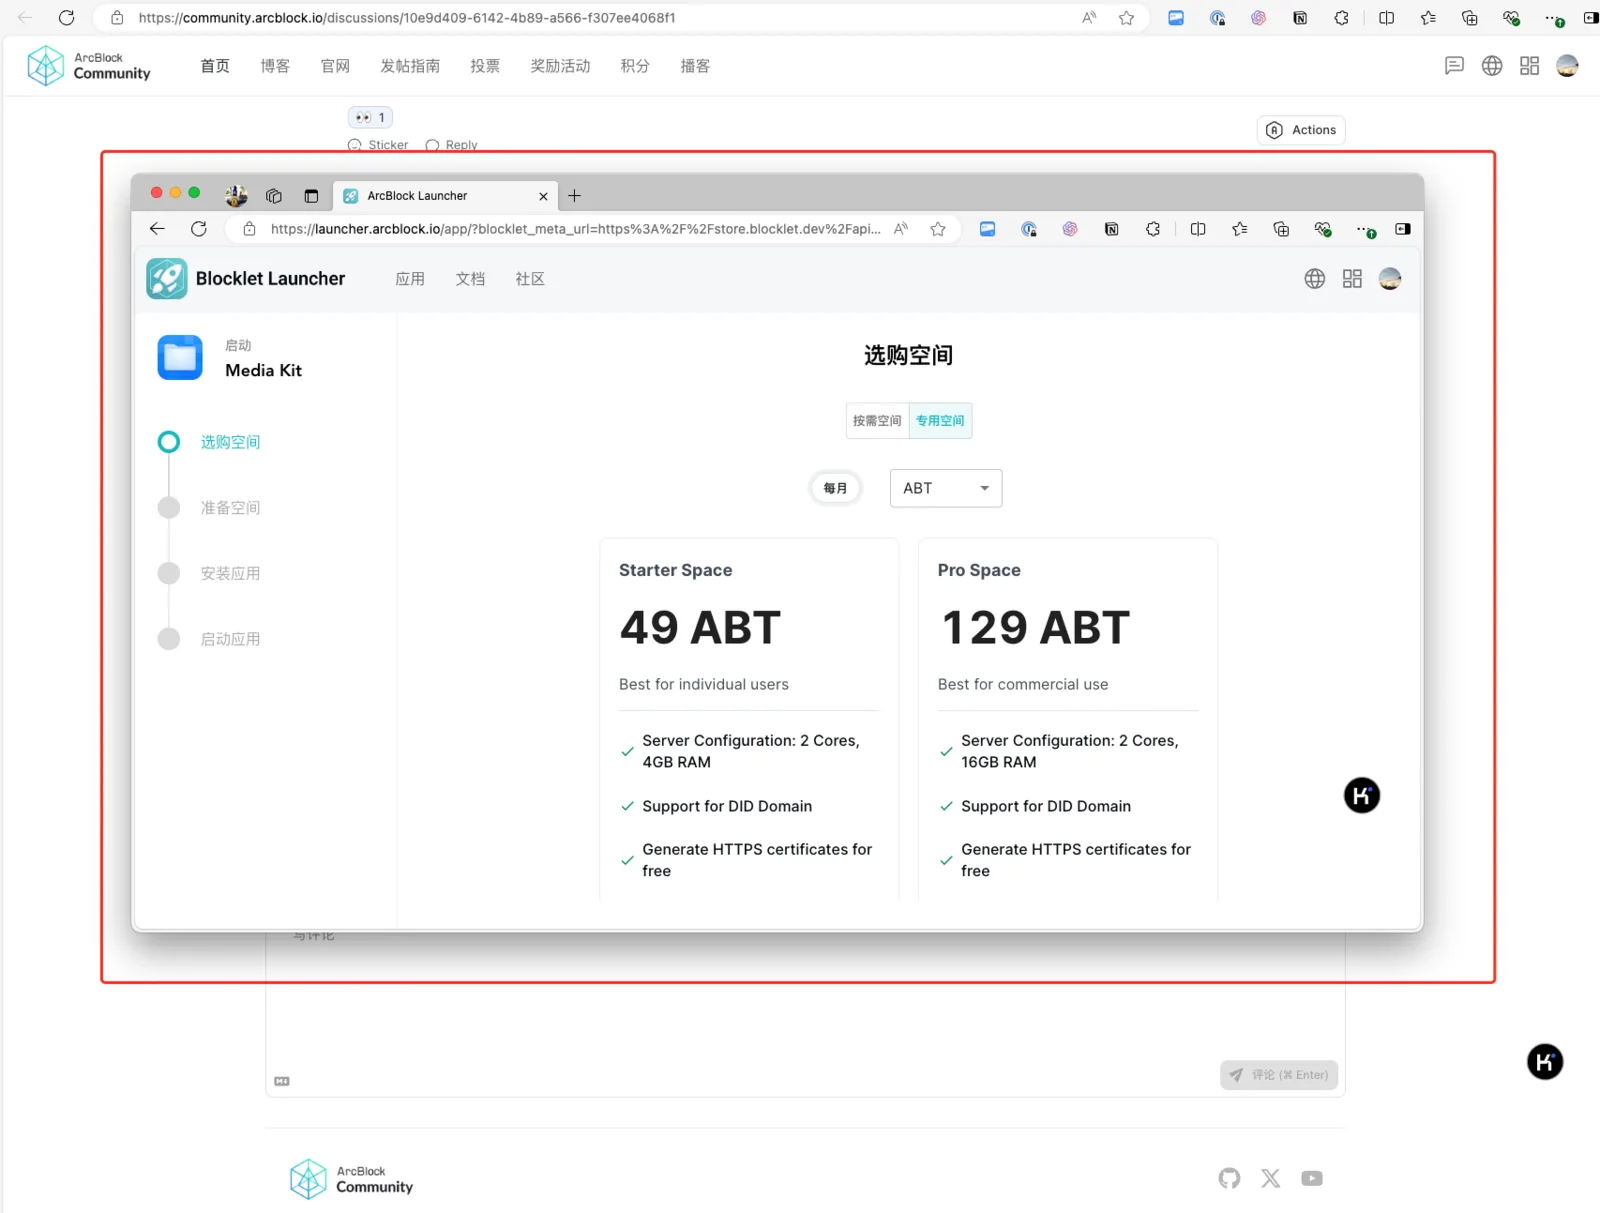Open YouTube link in footer
This screenshot has height=1213, width=1600.
[x=1312, y=1179]
